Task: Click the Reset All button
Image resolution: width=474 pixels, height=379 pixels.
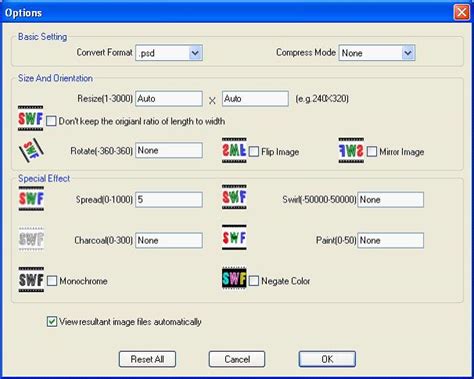Action: point(147,359)
